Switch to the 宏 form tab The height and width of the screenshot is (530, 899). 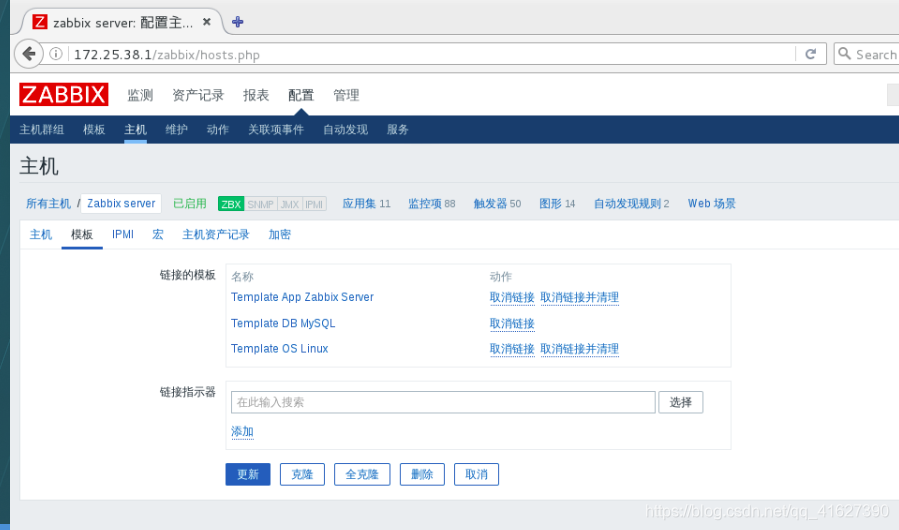tap(158, 235)
